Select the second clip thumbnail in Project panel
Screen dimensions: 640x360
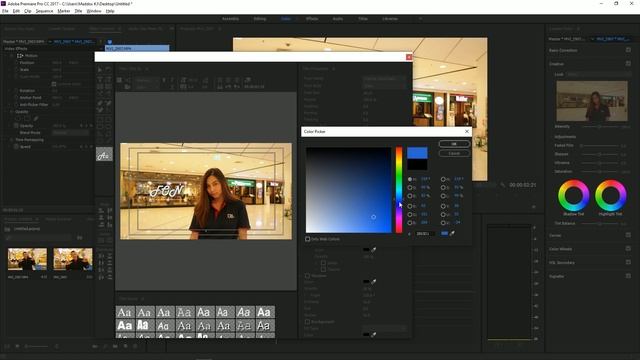(73, 259)
